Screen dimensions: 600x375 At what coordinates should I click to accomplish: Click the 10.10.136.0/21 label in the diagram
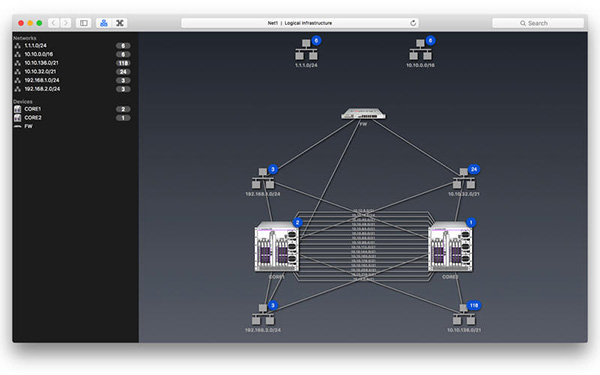464,330
